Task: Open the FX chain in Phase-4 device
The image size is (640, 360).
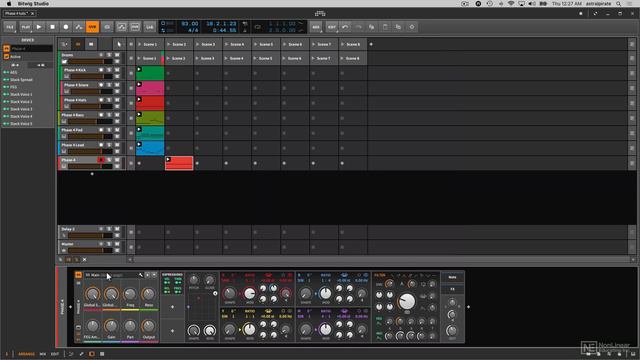Action: (x=452, y=289)
